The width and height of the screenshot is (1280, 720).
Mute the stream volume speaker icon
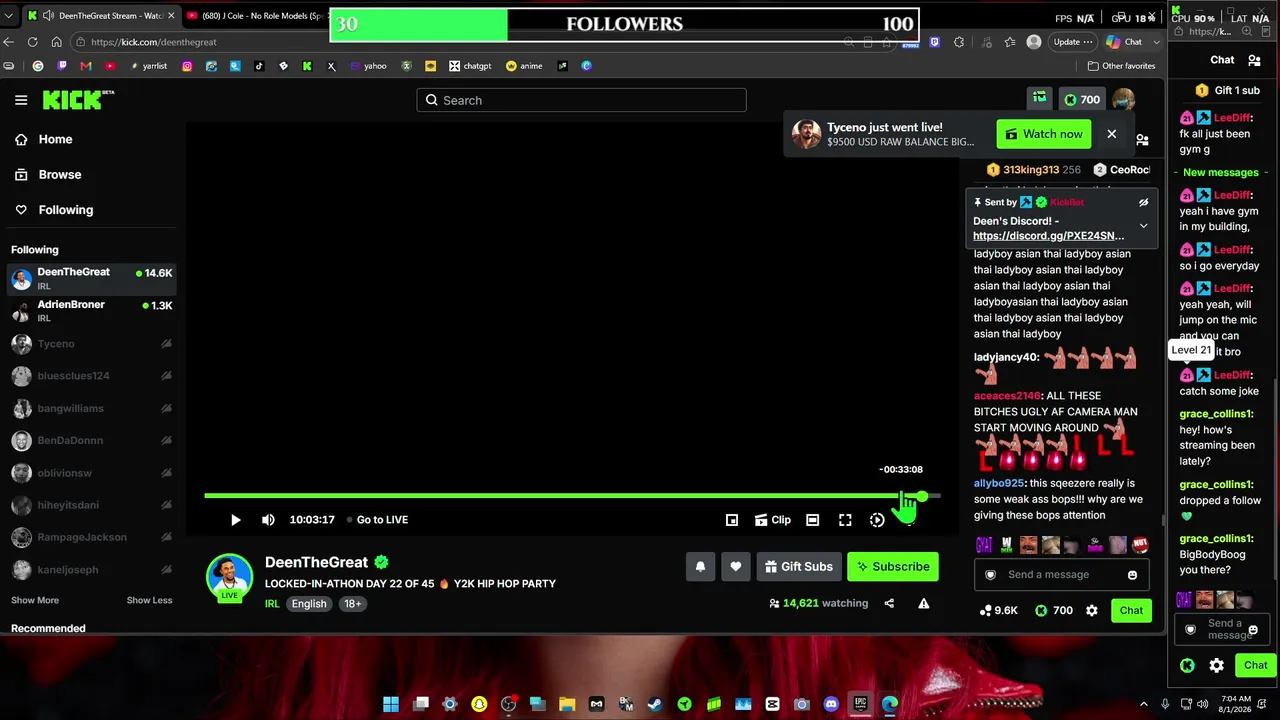click(268, 520)
